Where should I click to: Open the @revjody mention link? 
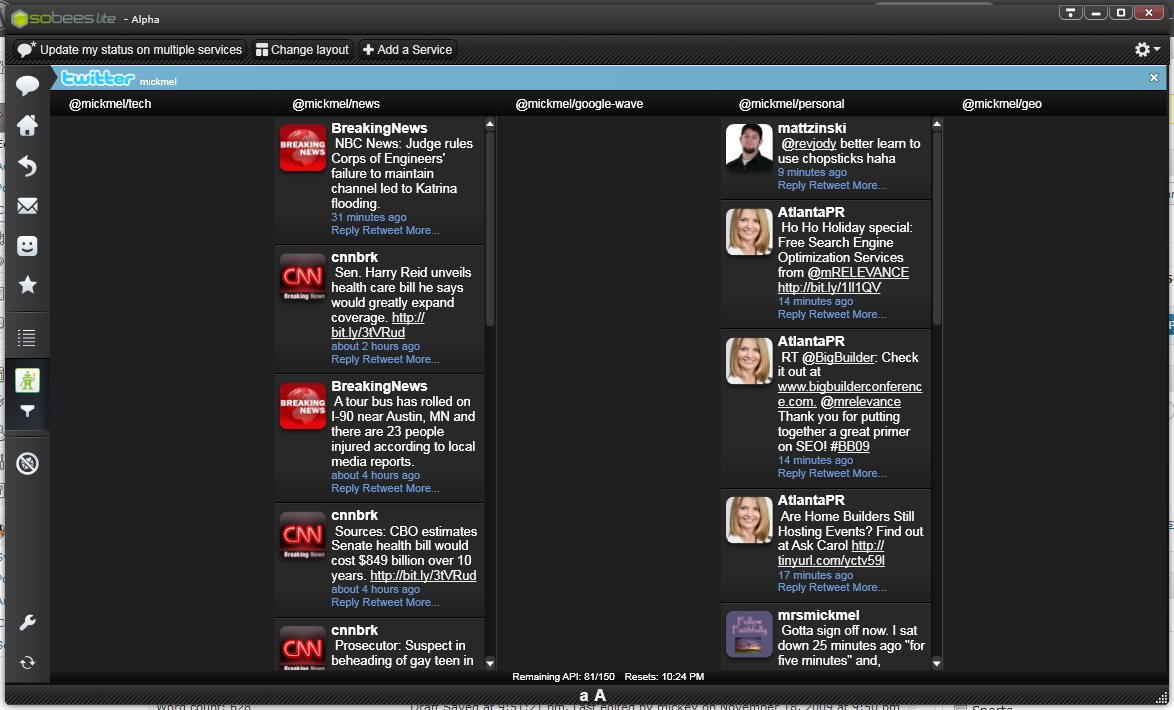pos(809,144)
